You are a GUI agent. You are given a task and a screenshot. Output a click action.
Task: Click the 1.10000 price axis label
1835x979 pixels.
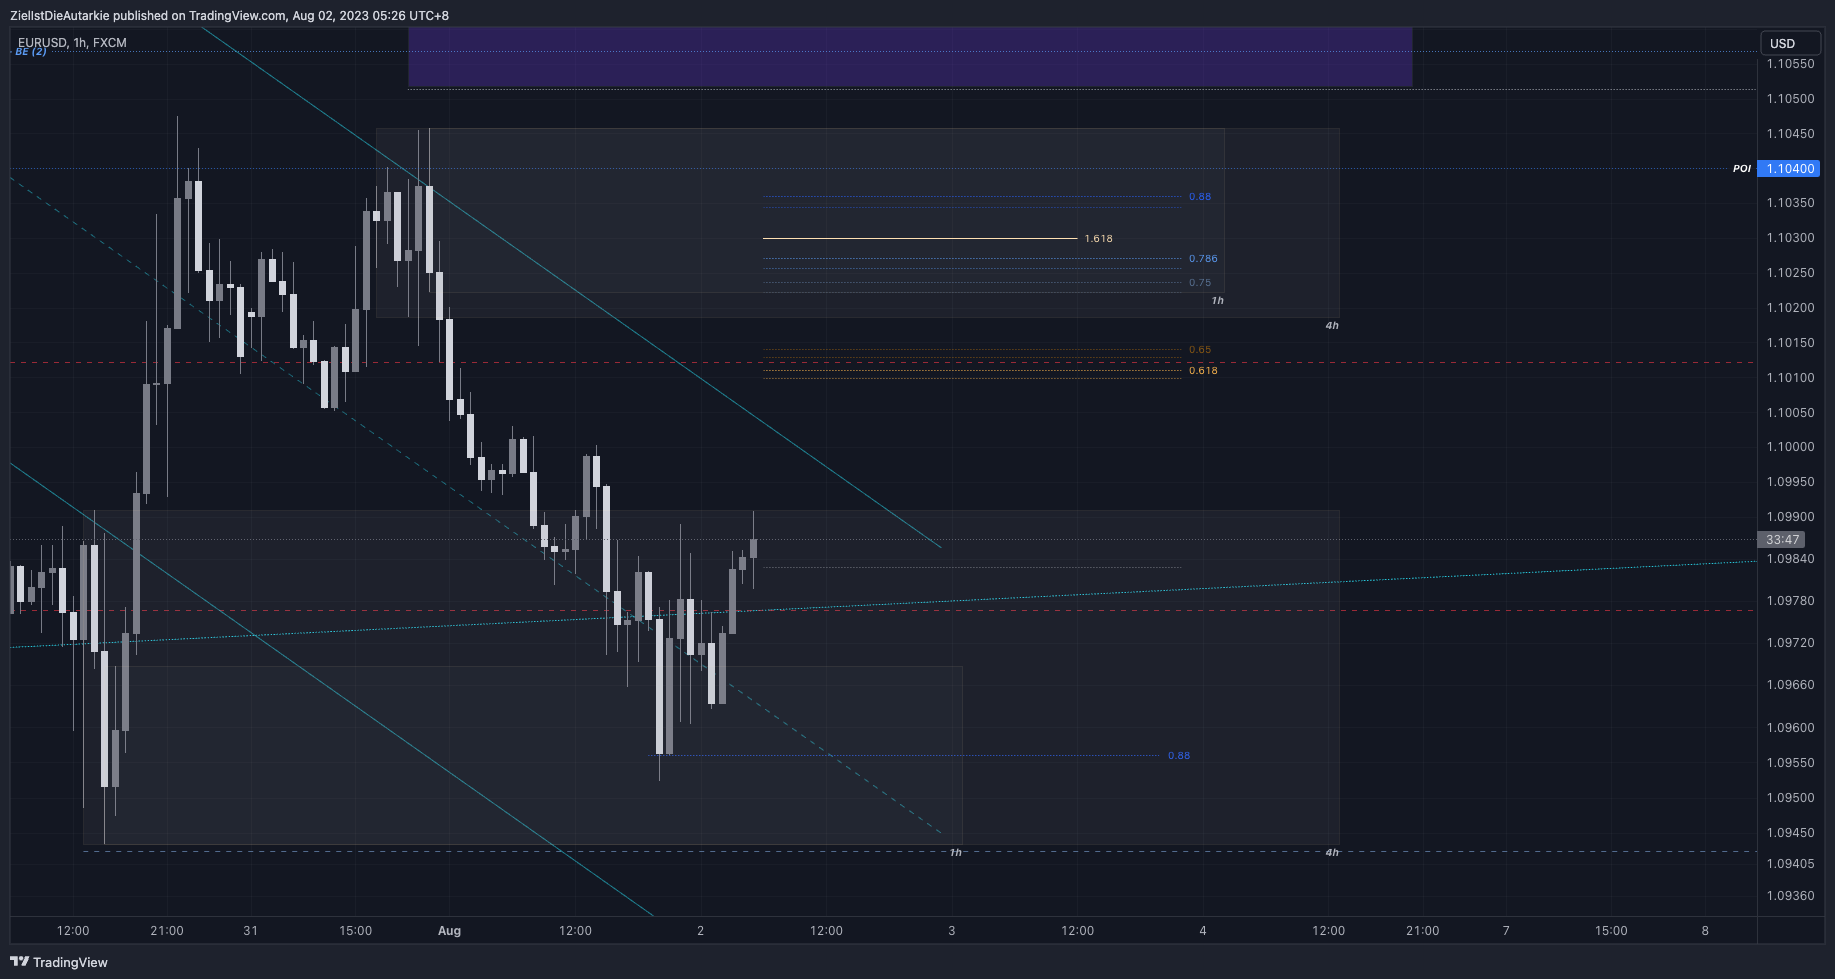[x=1790, y=447]
